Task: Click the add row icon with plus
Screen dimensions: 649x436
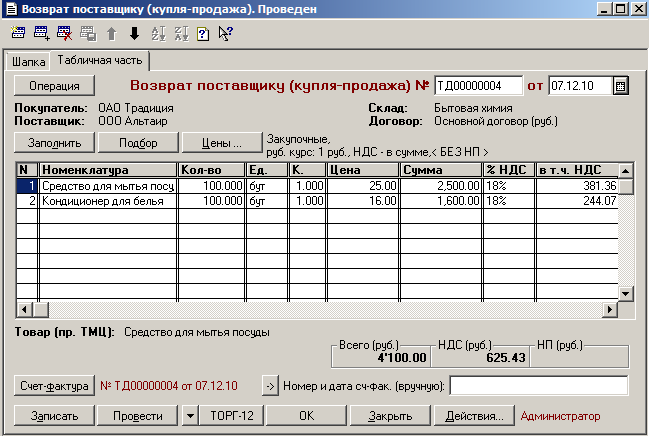Action: 42,33
